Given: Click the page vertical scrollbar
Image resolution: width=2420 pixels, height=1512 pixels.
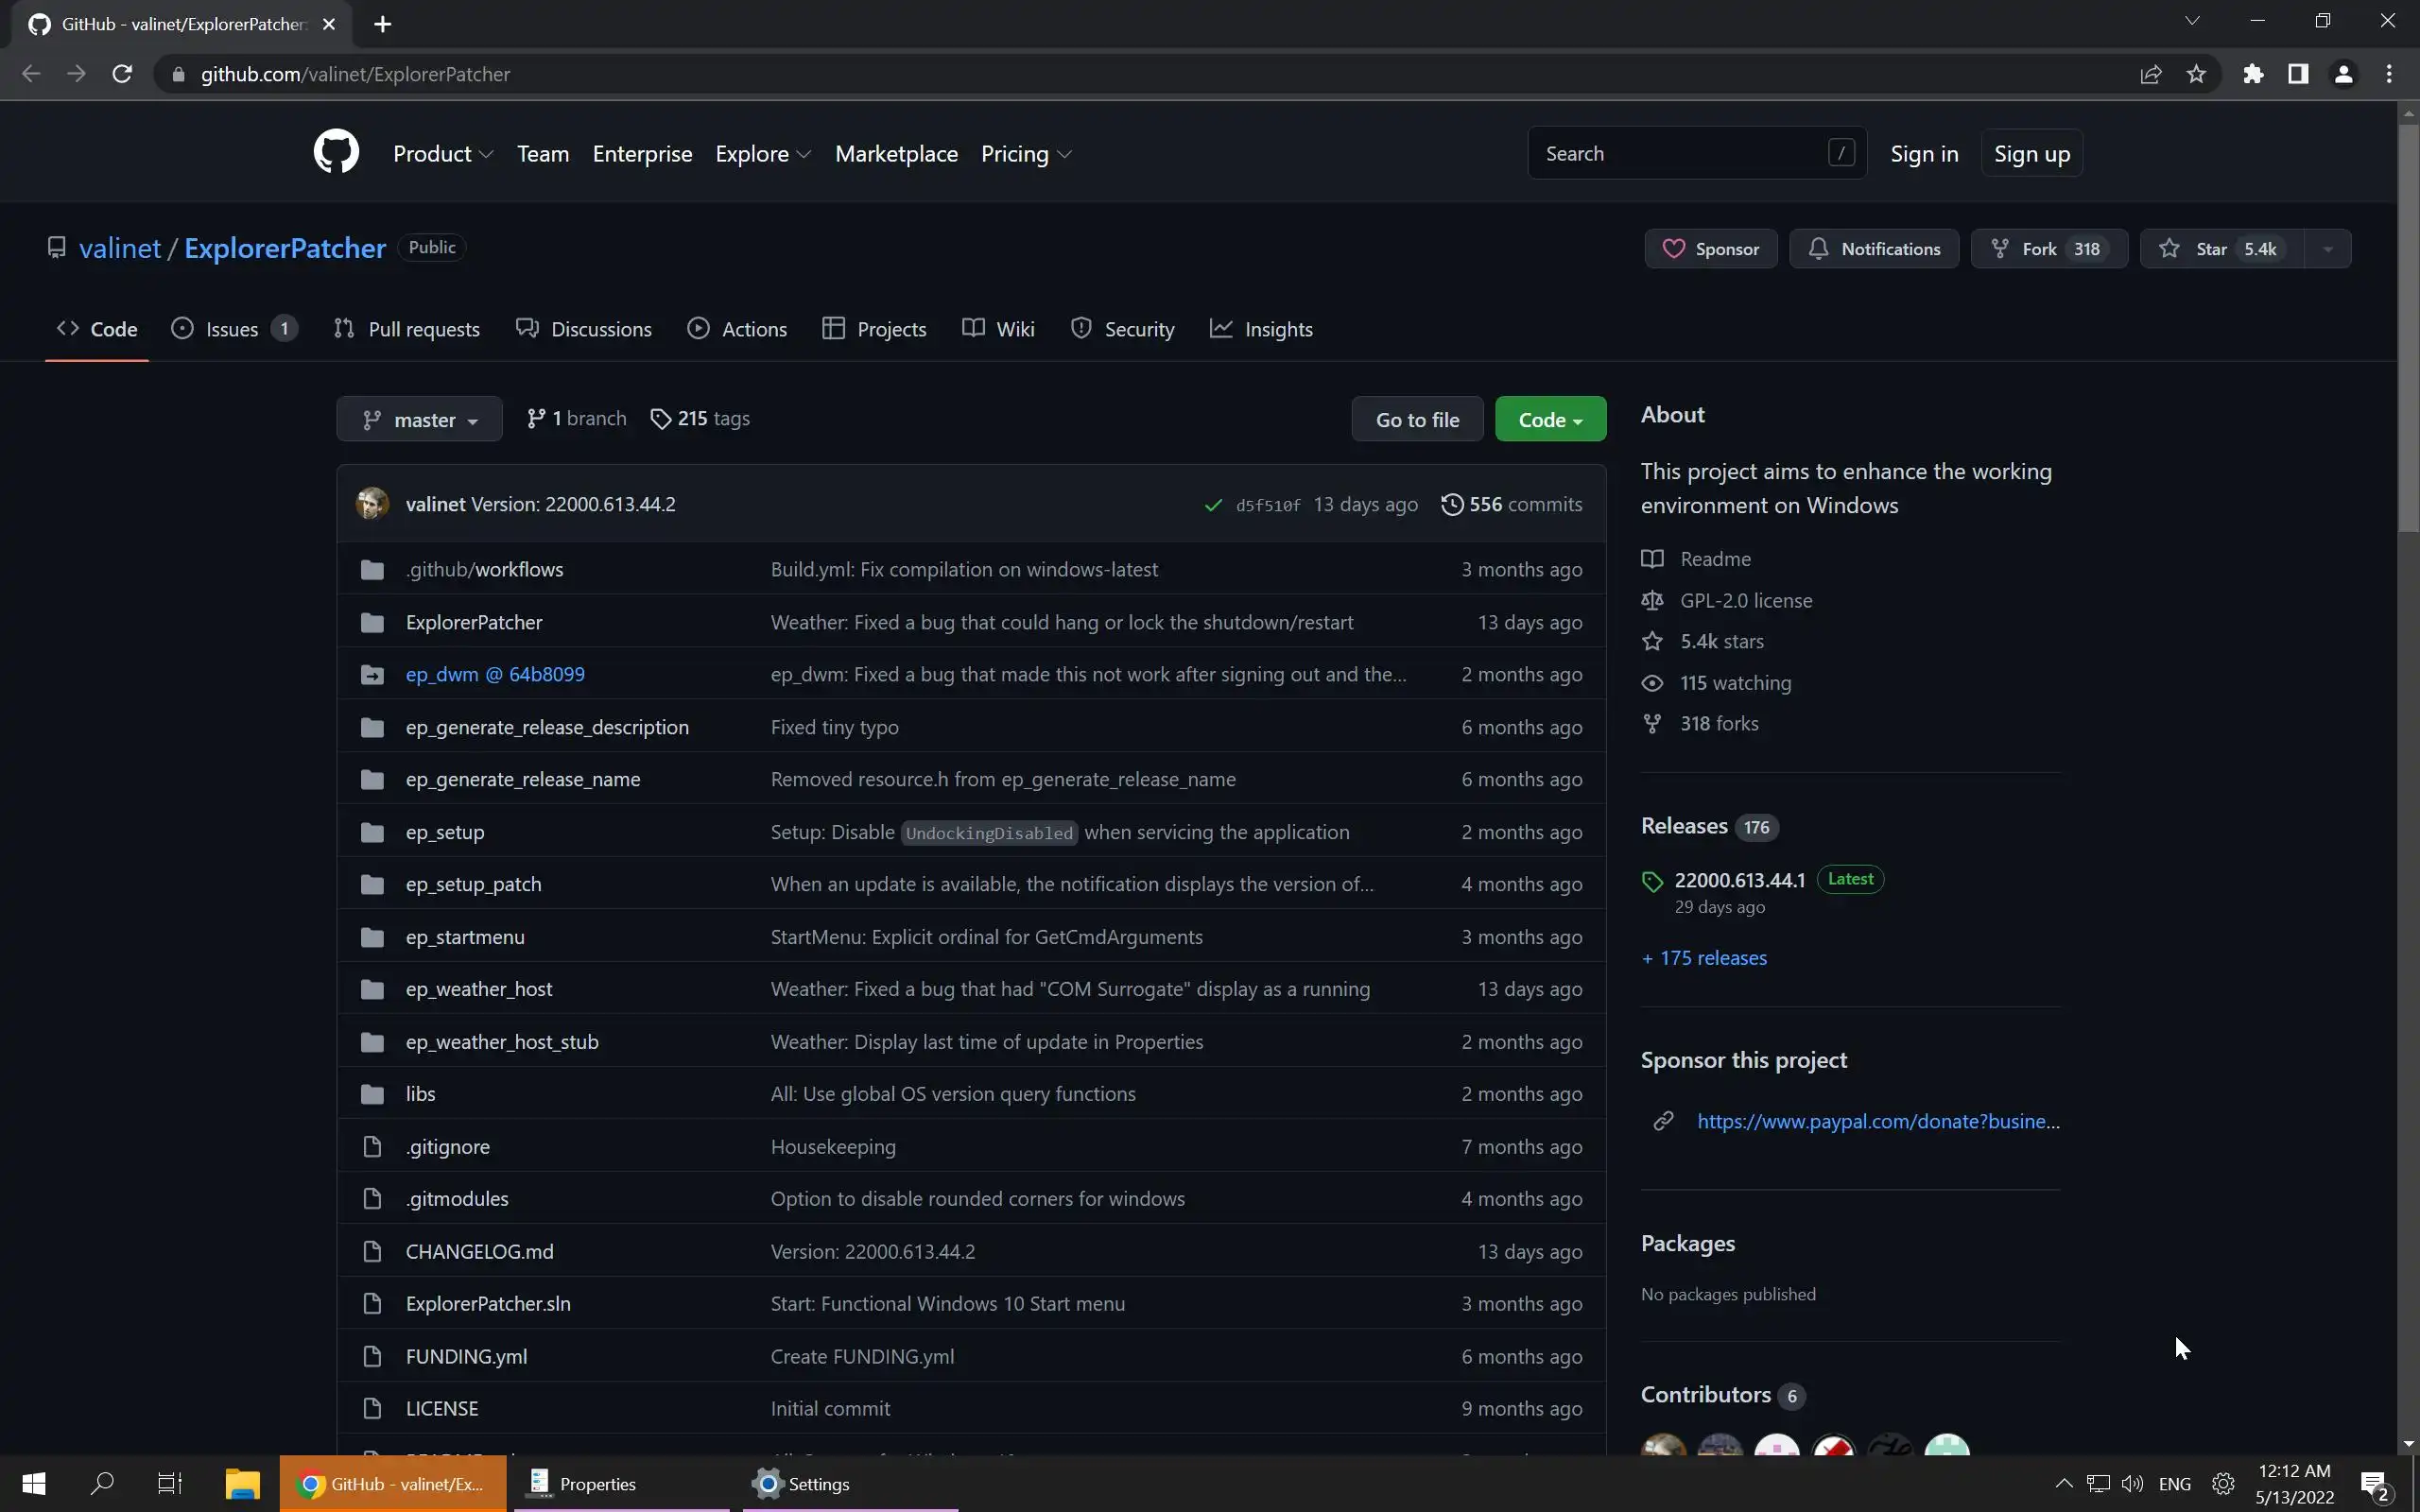Looking at the screenshot, I should [x=2407, y=330].
